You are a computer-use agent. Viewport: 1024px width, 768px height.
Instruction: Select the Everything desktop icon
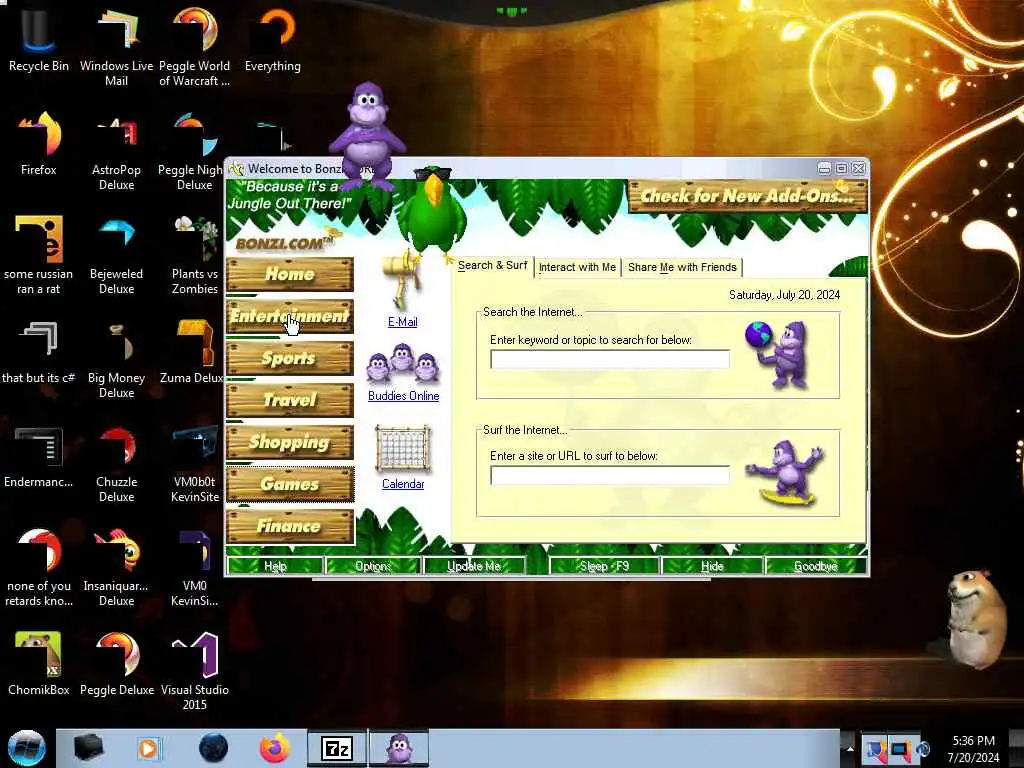click(272, 39)
